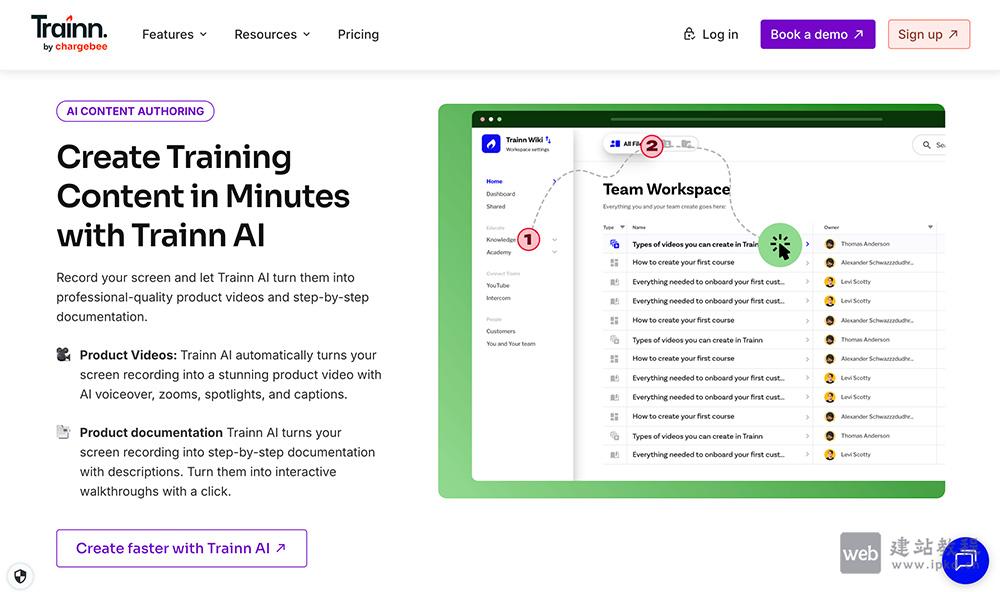Click the Book a demo button

click(x=817, y=34)
